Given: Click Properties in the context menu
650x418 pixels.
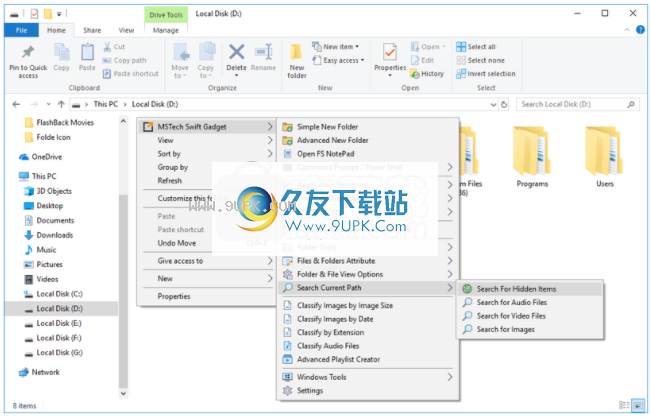Looking at the screenshot, I should point(207,296).
